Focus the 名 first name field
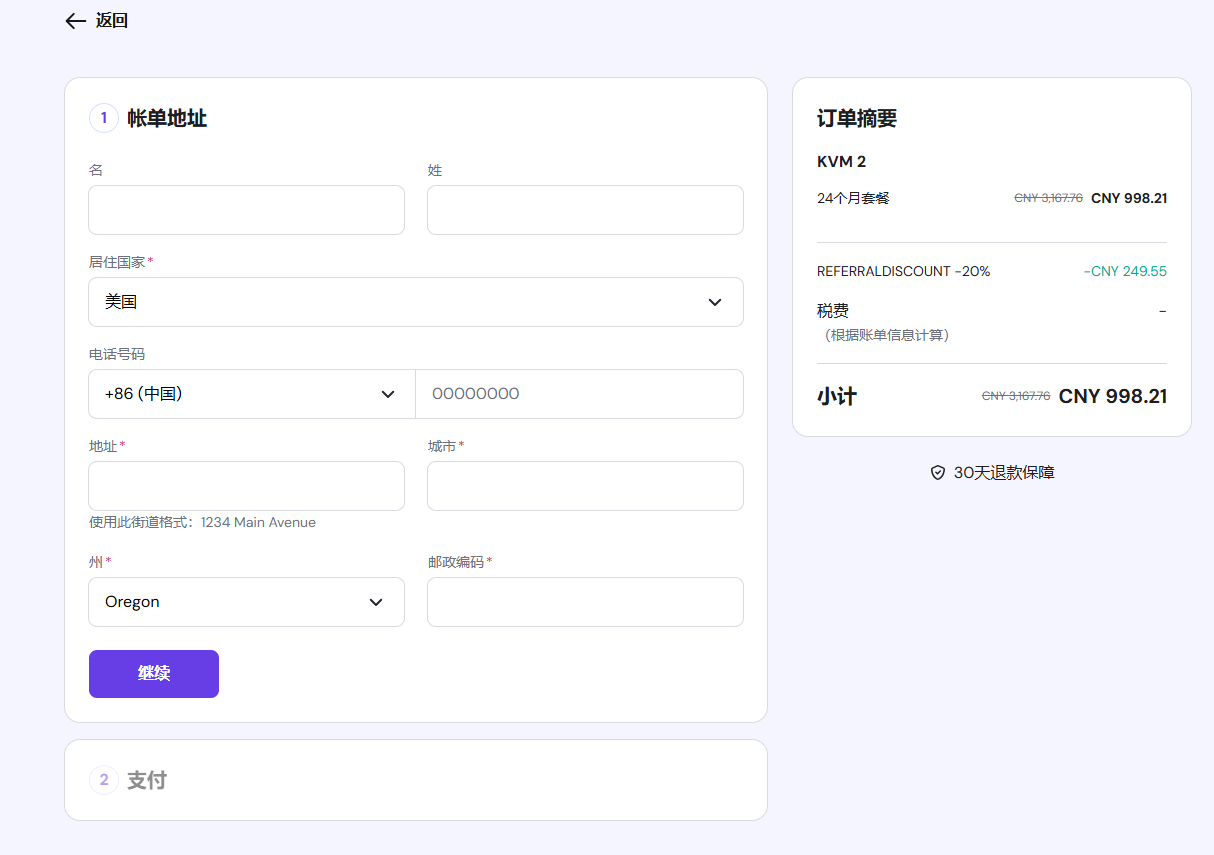This screenshot has width=1214, height=855. [246, 210]
